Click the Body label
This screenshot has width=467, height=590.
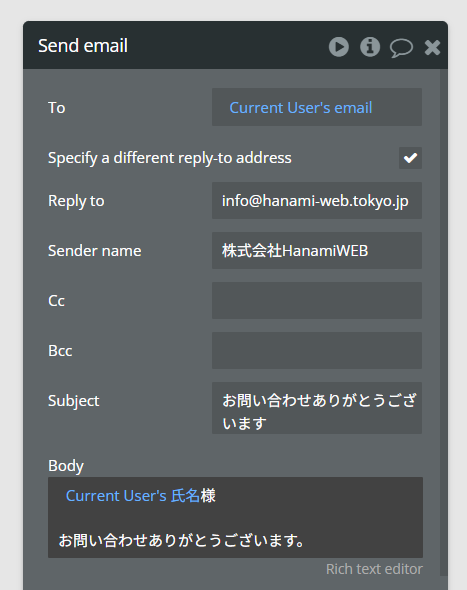click(x=66, y=466)
